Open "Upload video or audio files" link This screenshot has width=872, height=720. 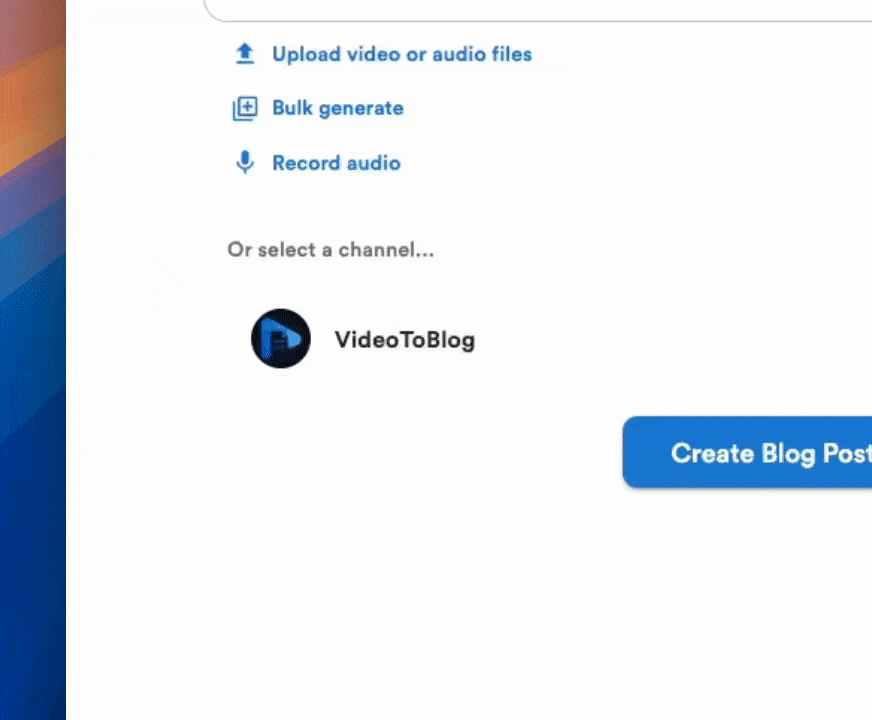point(401,54)
